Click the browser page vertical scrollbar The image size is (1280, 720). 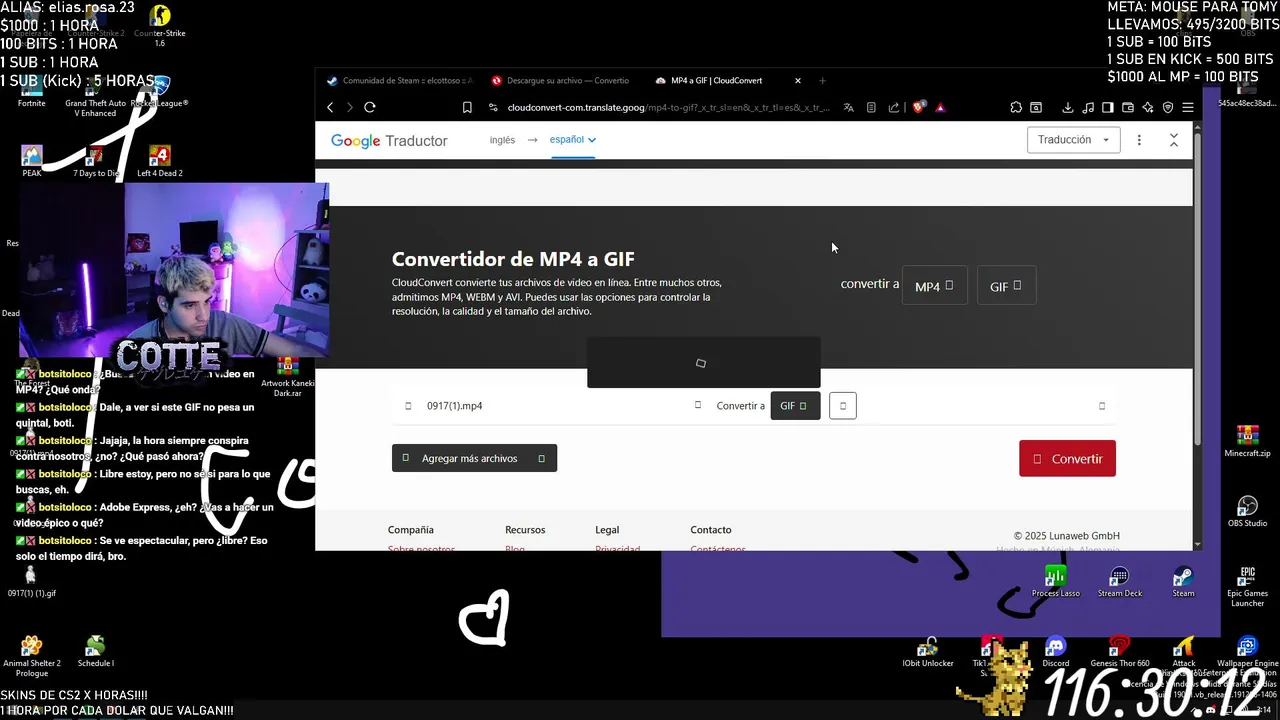[1197, 290]
